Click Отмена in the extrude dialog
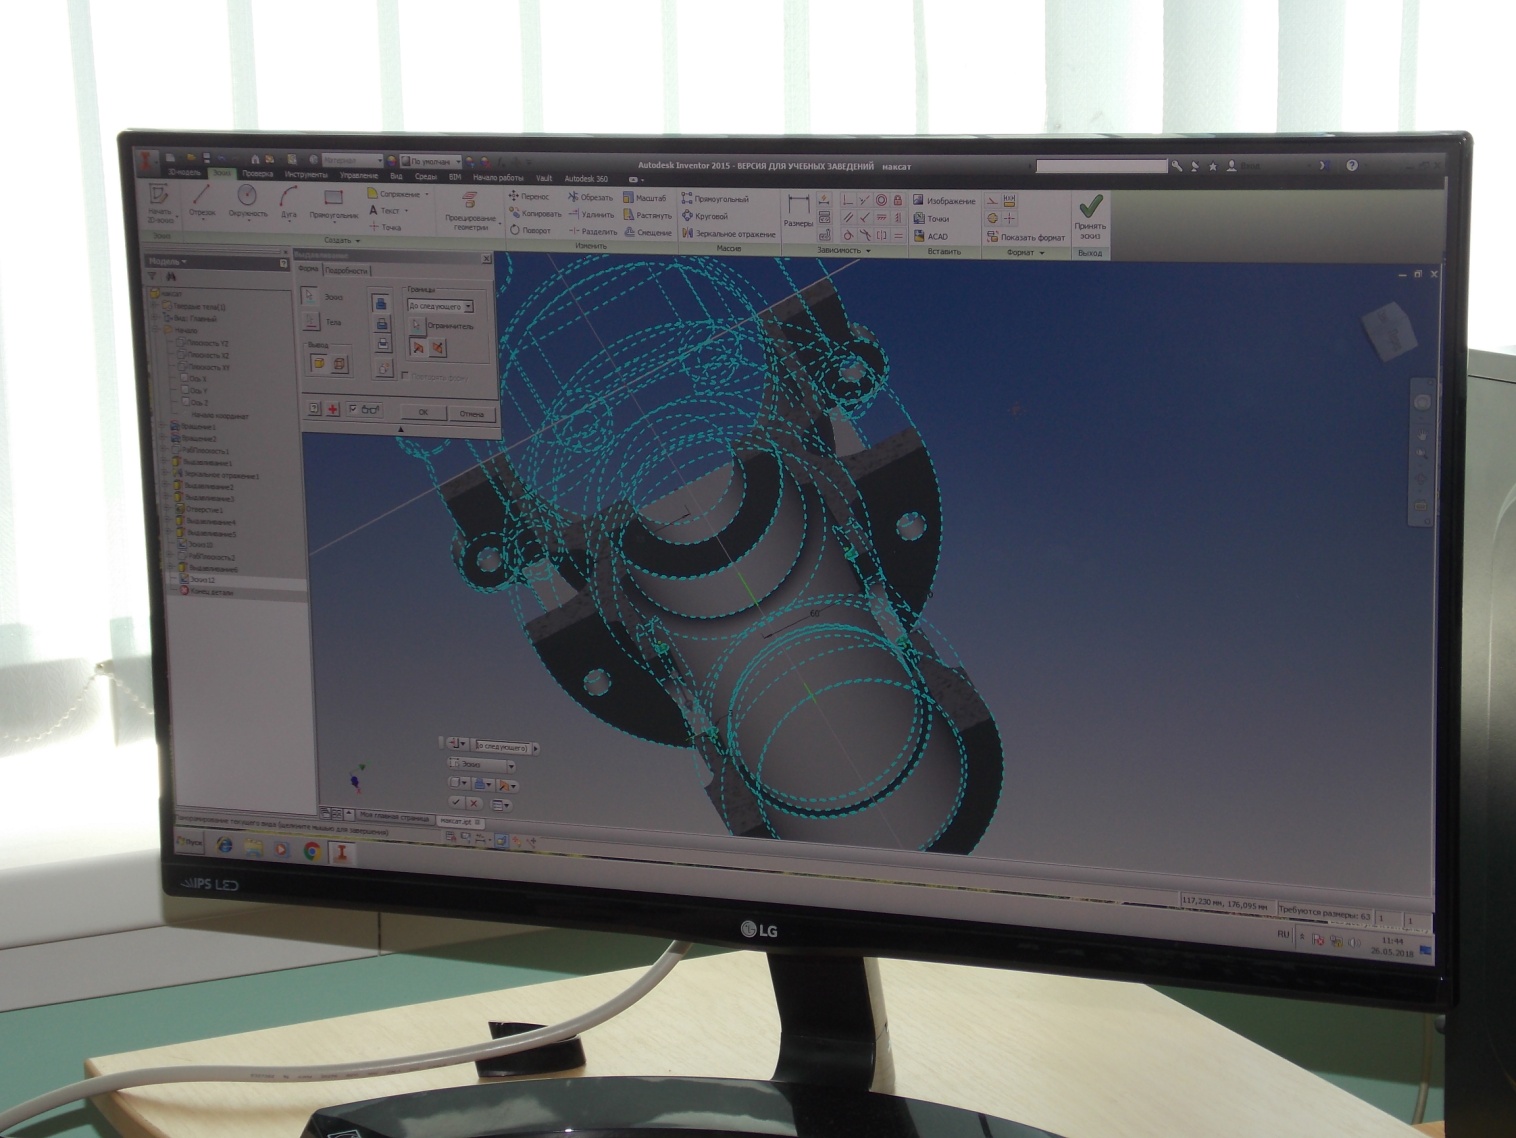 pyautogui.click(x=471, y=414)
